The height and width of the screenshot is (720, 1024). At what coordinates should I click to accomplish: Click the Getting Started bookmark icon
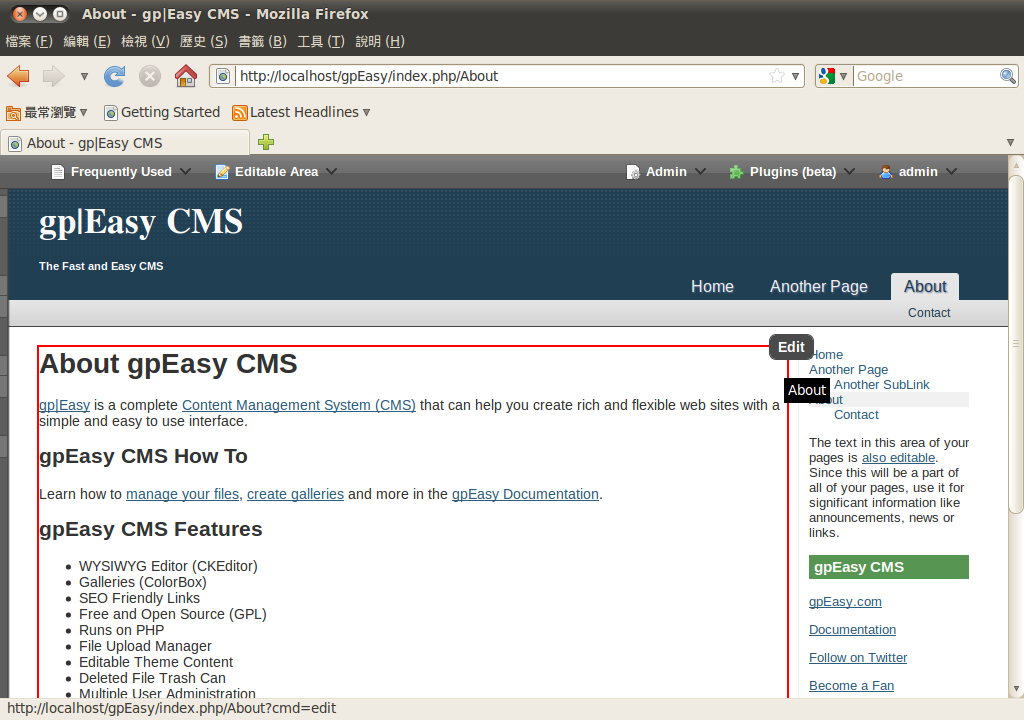(x=111, y=113)
